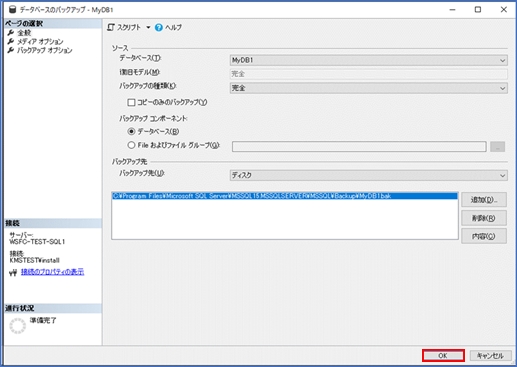Open the データベース dropdown showing MyDB1

click(368, 60)
